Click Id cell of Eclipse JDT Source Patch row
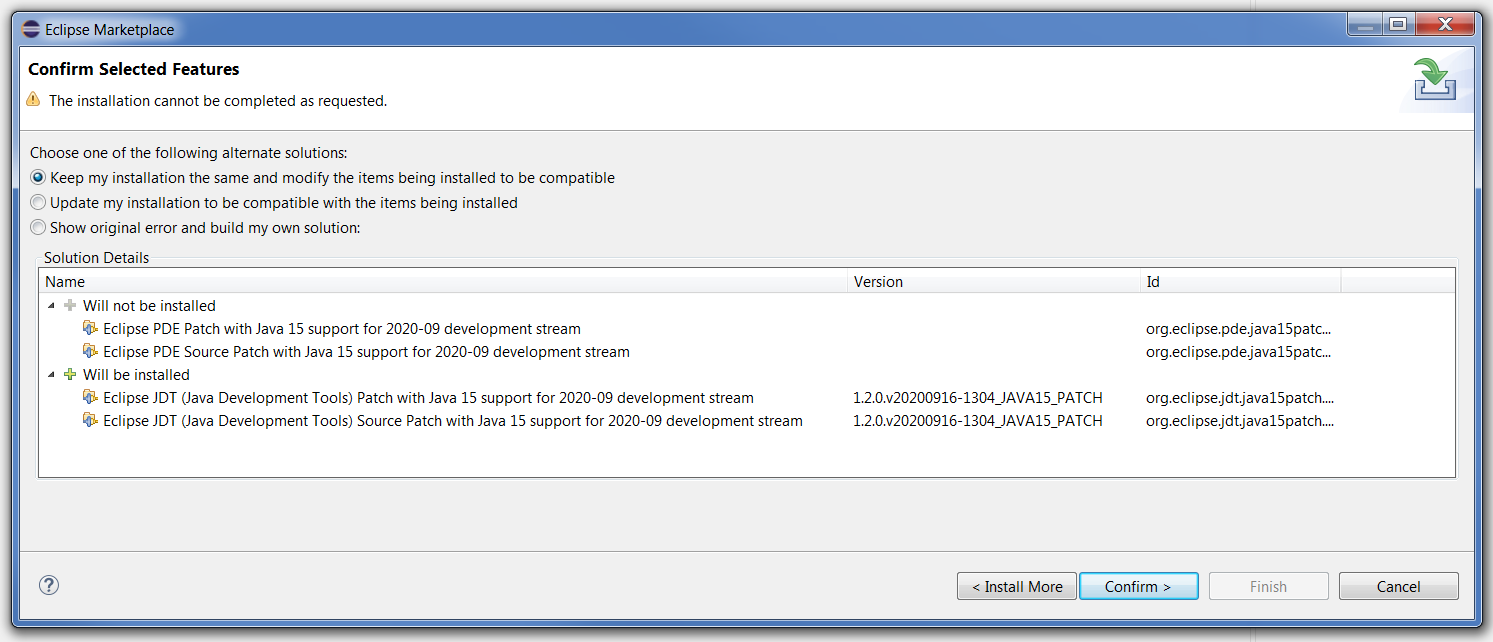The height and width of the screenshot is (642, 1493). pos(1240,420)
